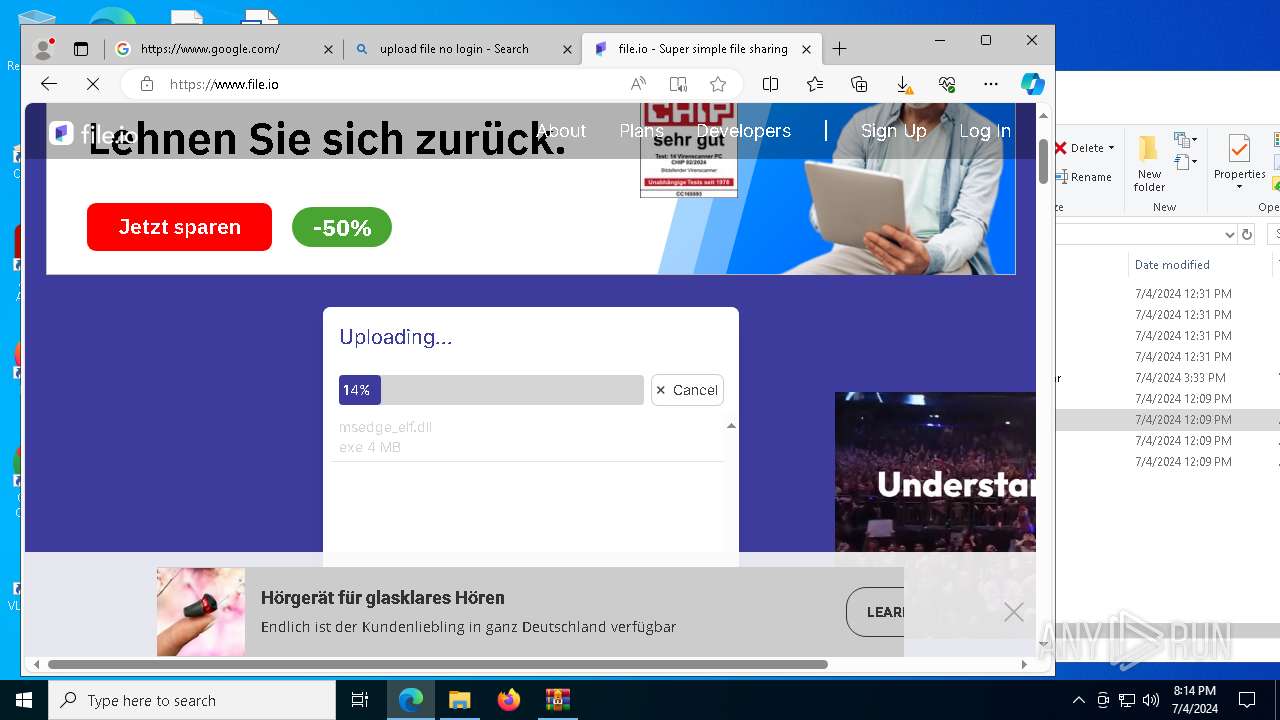This screenshot has height=720, width=1280.
Task: Open the tab actions menu icon
Action: tap(81, 49)
